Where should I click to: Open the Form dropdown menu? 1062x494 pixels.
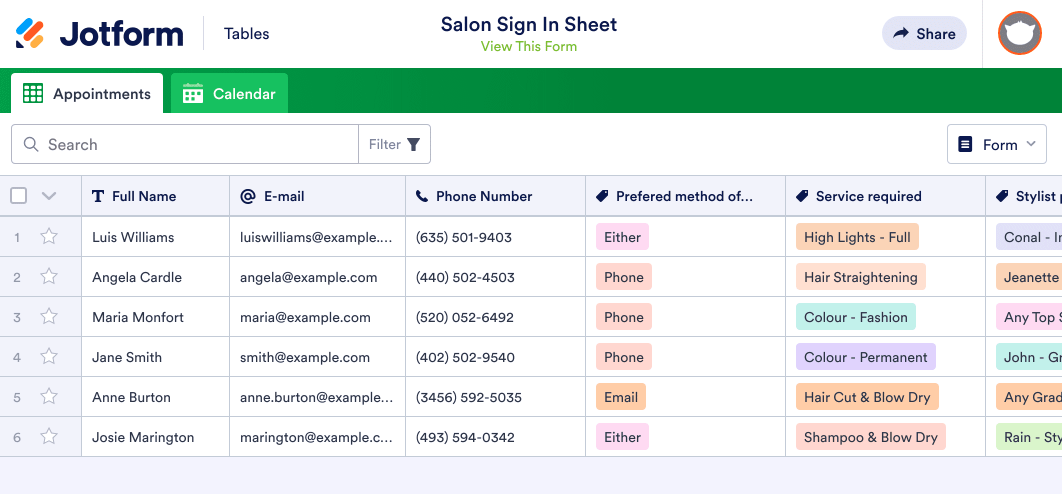[x=996, y=144]
